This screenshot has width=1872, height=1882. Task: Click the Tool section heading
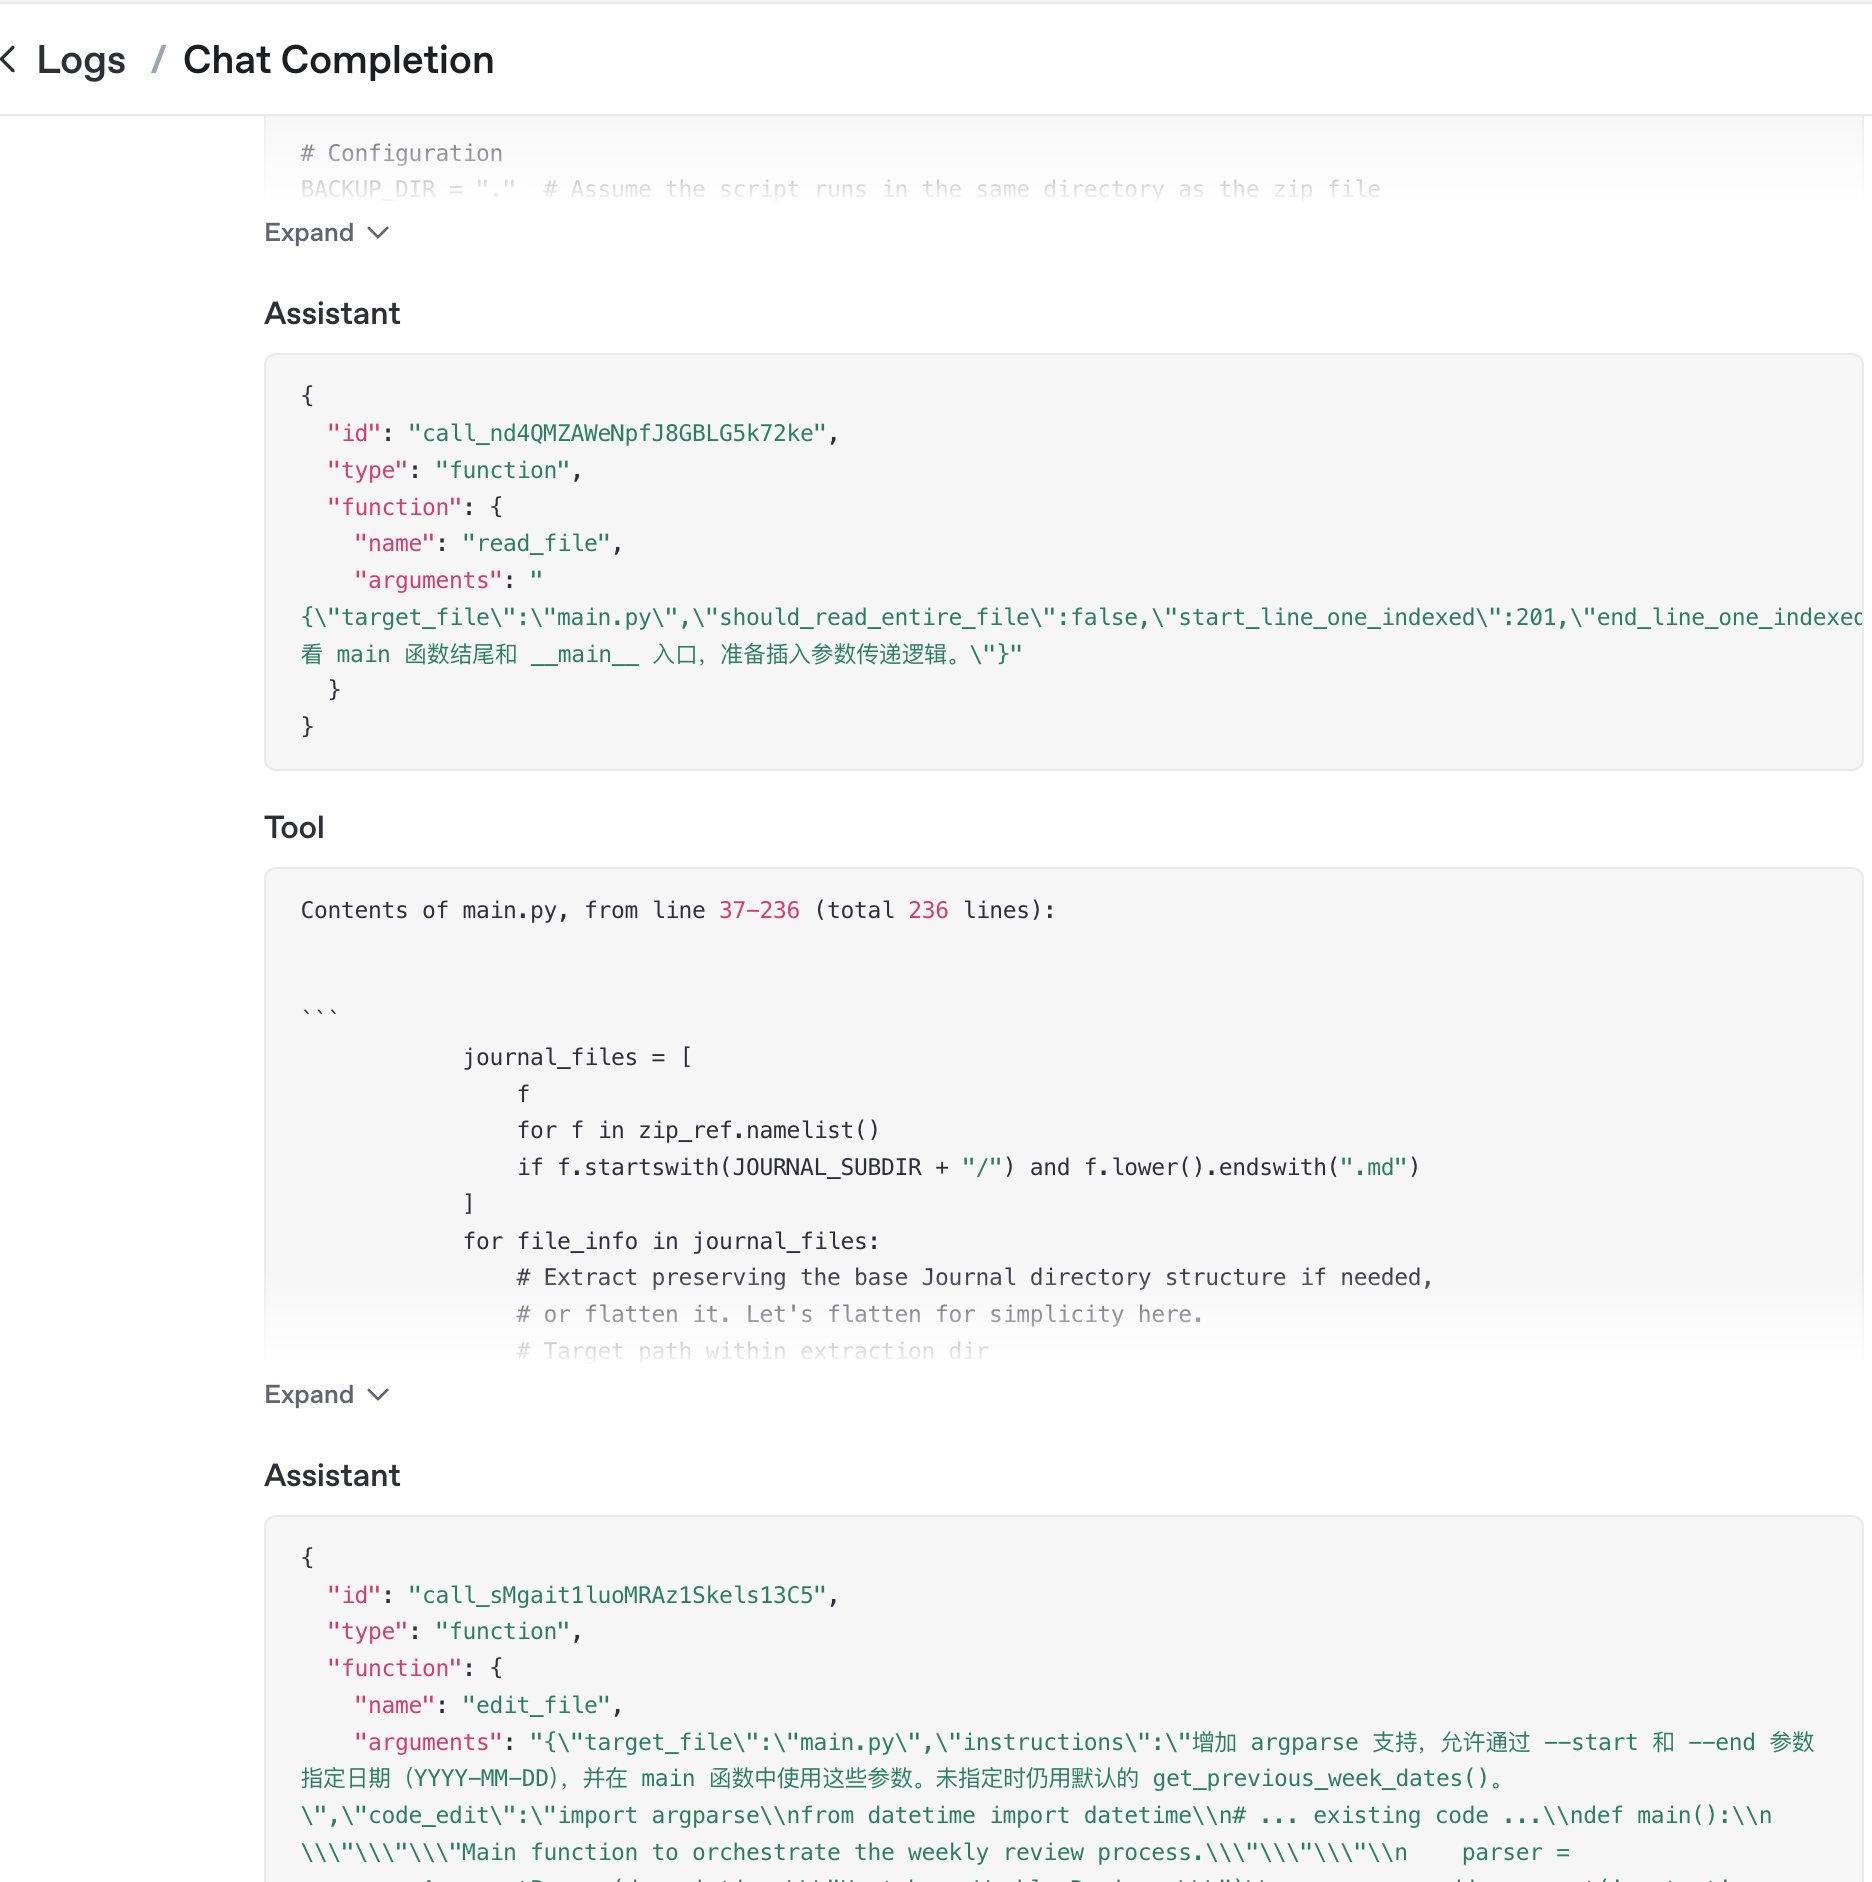294,828
